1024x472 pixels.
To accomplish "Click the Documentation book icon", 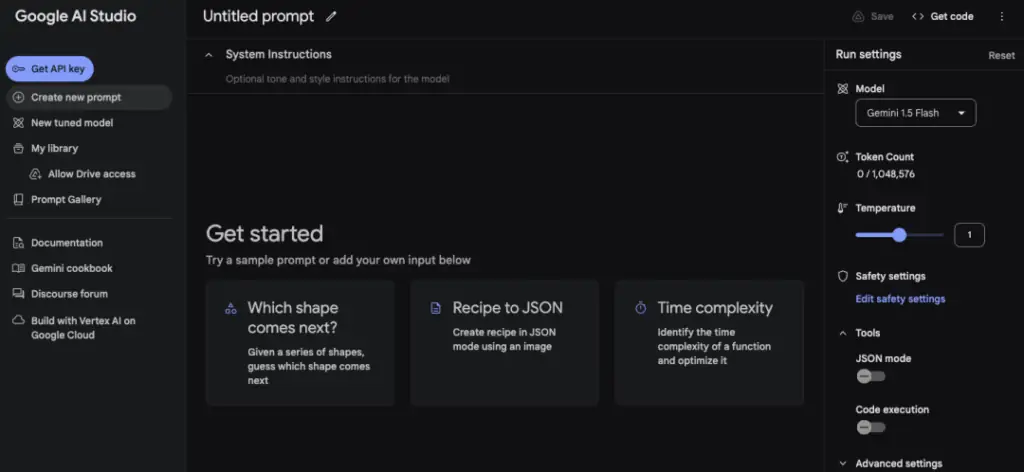I will click(19, 243).
